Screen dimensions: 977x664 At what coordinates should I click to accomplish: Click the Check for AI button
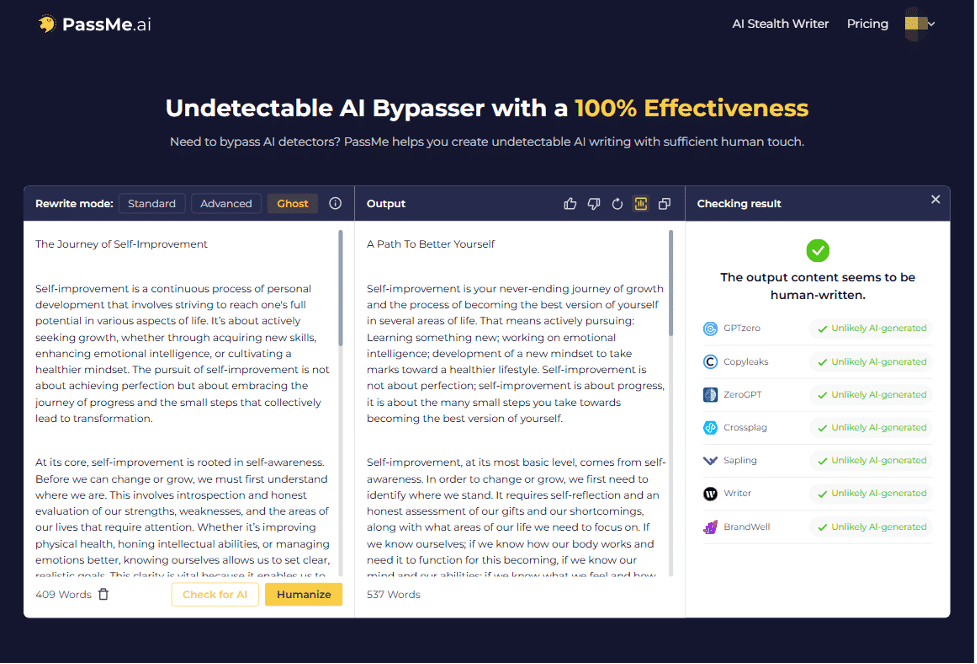click(214, 593)
